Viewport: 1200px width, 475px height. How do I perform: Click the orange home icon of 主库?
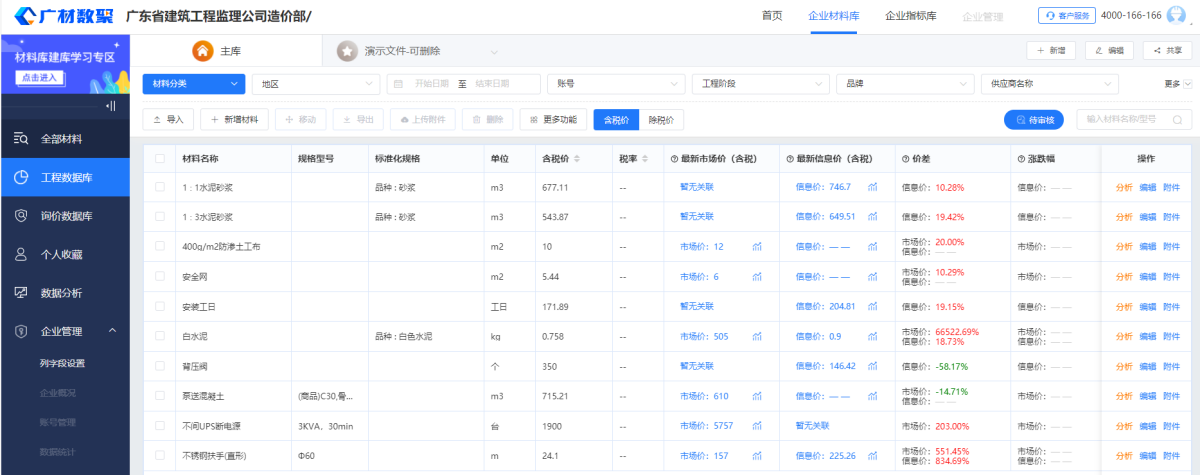click(x=203, y=51)
